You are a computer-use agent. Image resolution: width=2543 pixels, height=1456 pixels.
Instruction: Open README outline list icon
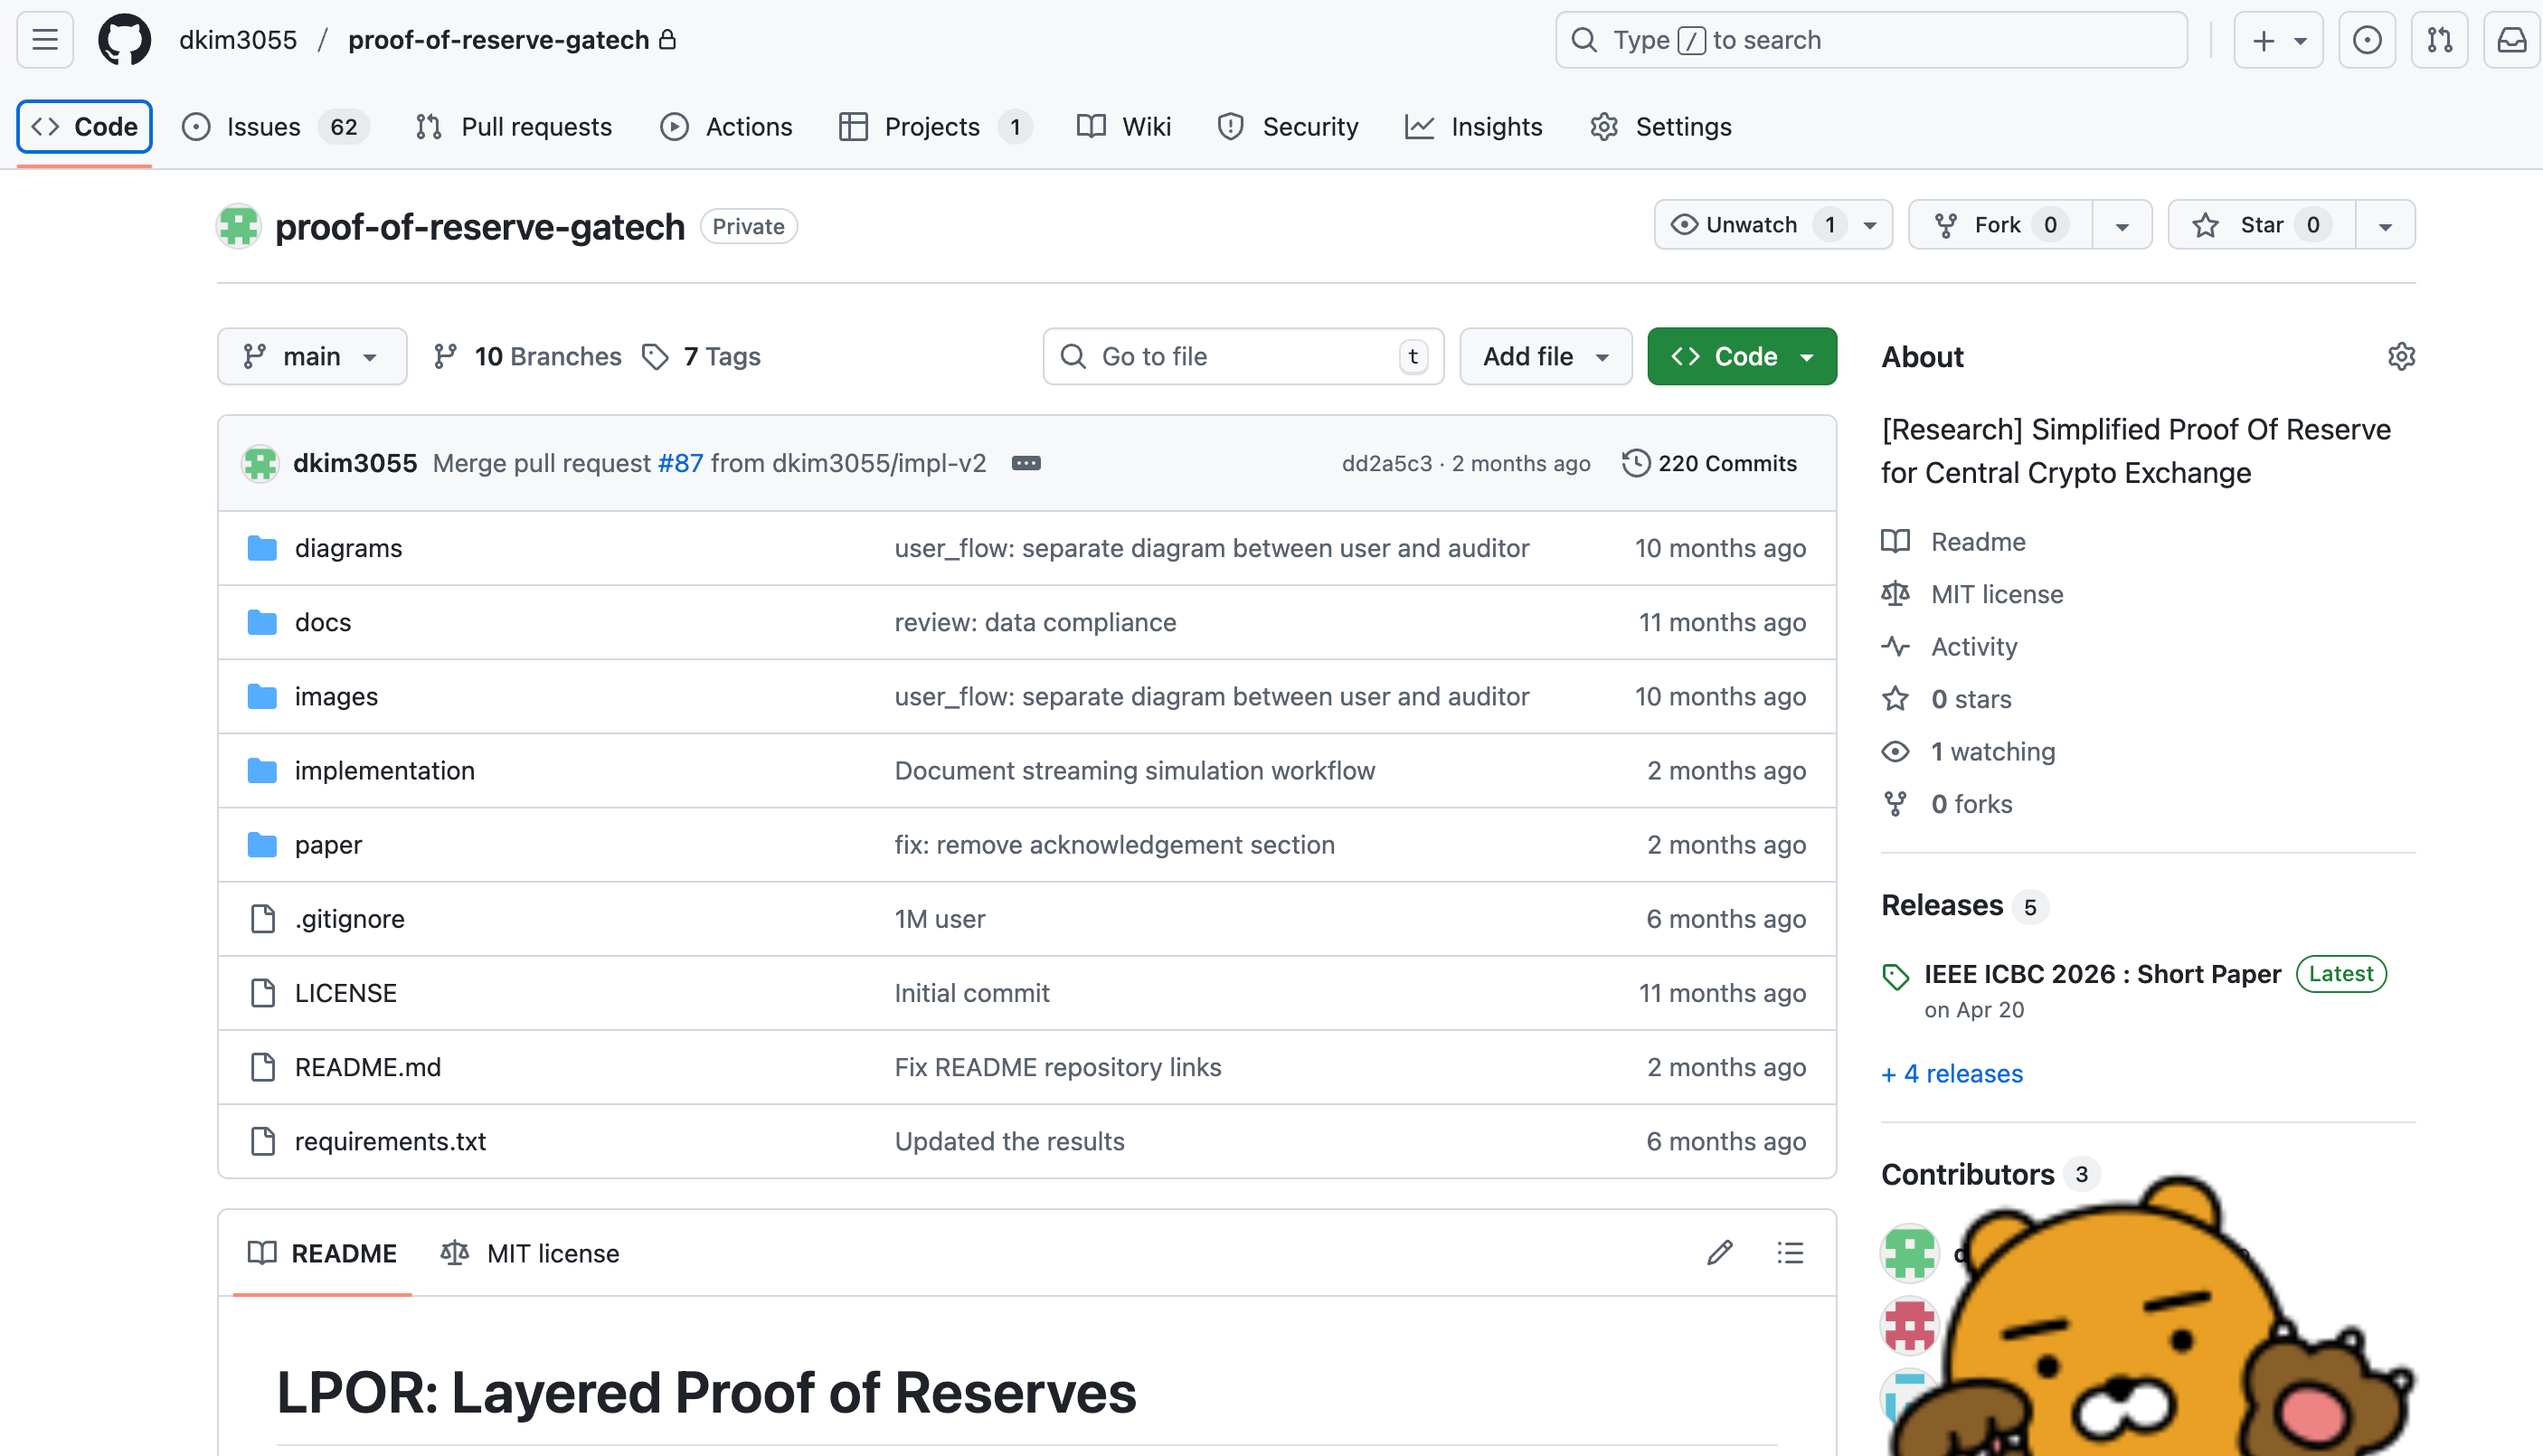1790,1253
